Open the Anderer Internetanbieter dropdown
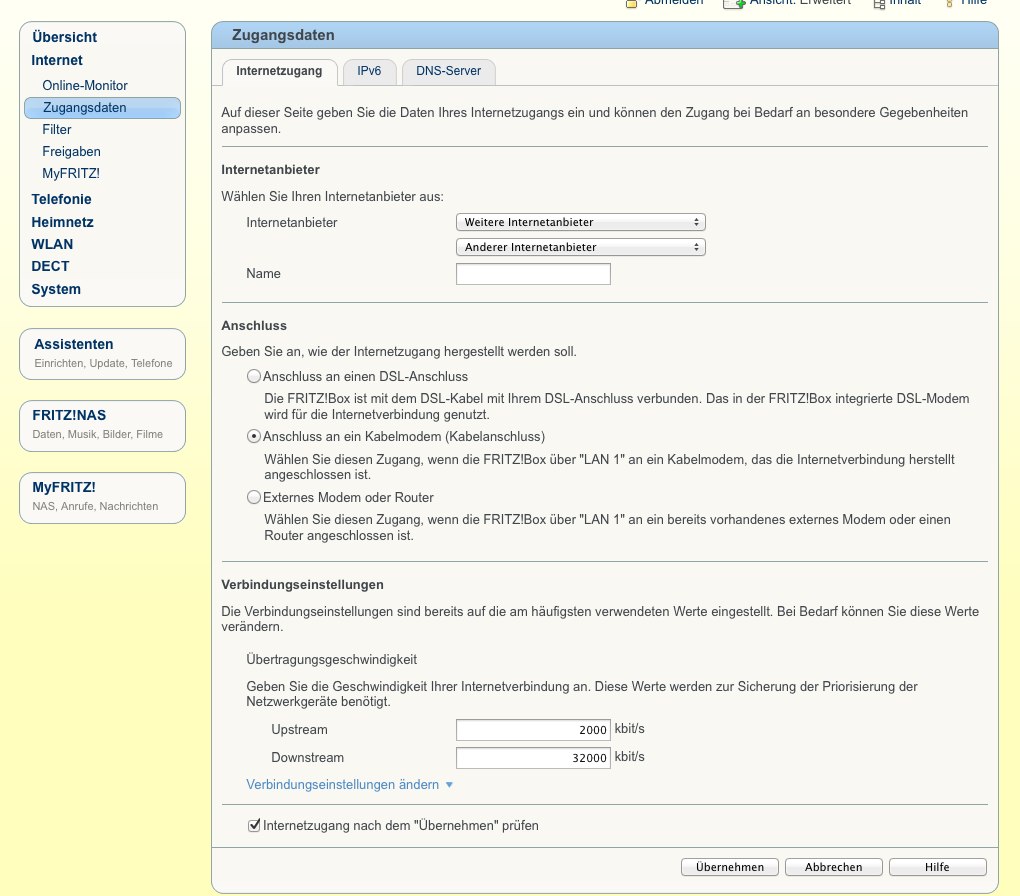The width and height of the screenshot is (1020, 896). (x=581, y=247)
